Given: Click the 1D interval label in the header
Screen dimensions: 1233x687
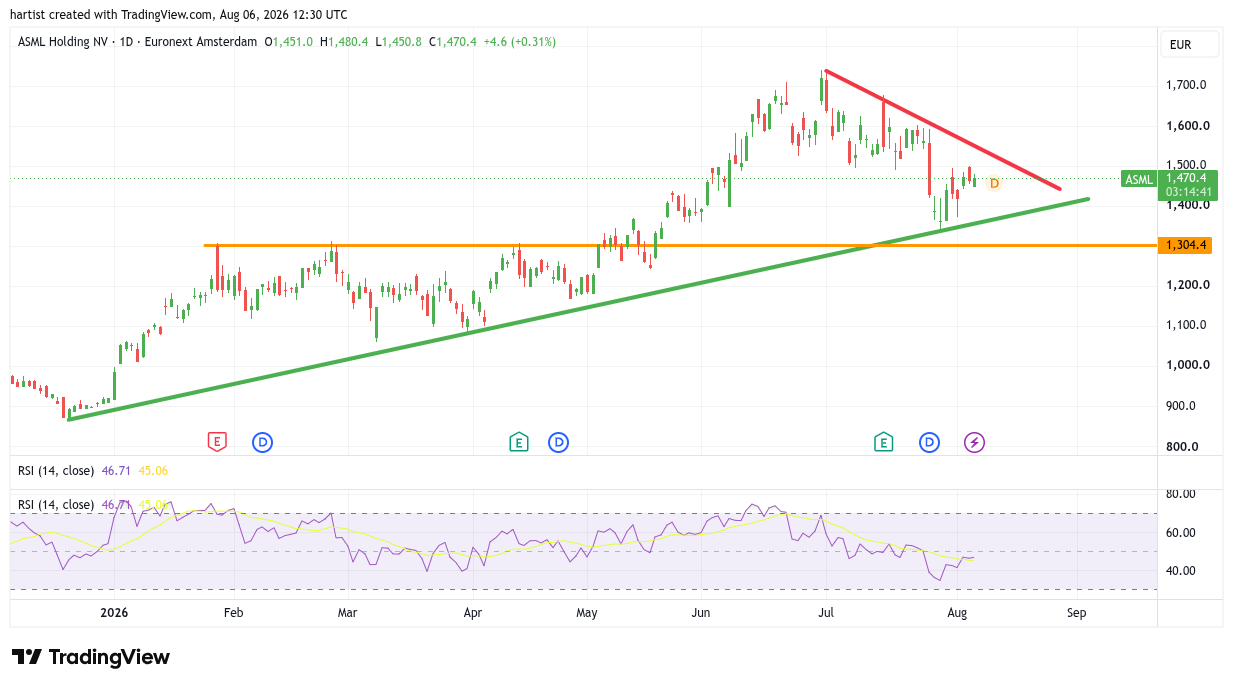Looking at the screenshot, I should (x=126, y=42).
